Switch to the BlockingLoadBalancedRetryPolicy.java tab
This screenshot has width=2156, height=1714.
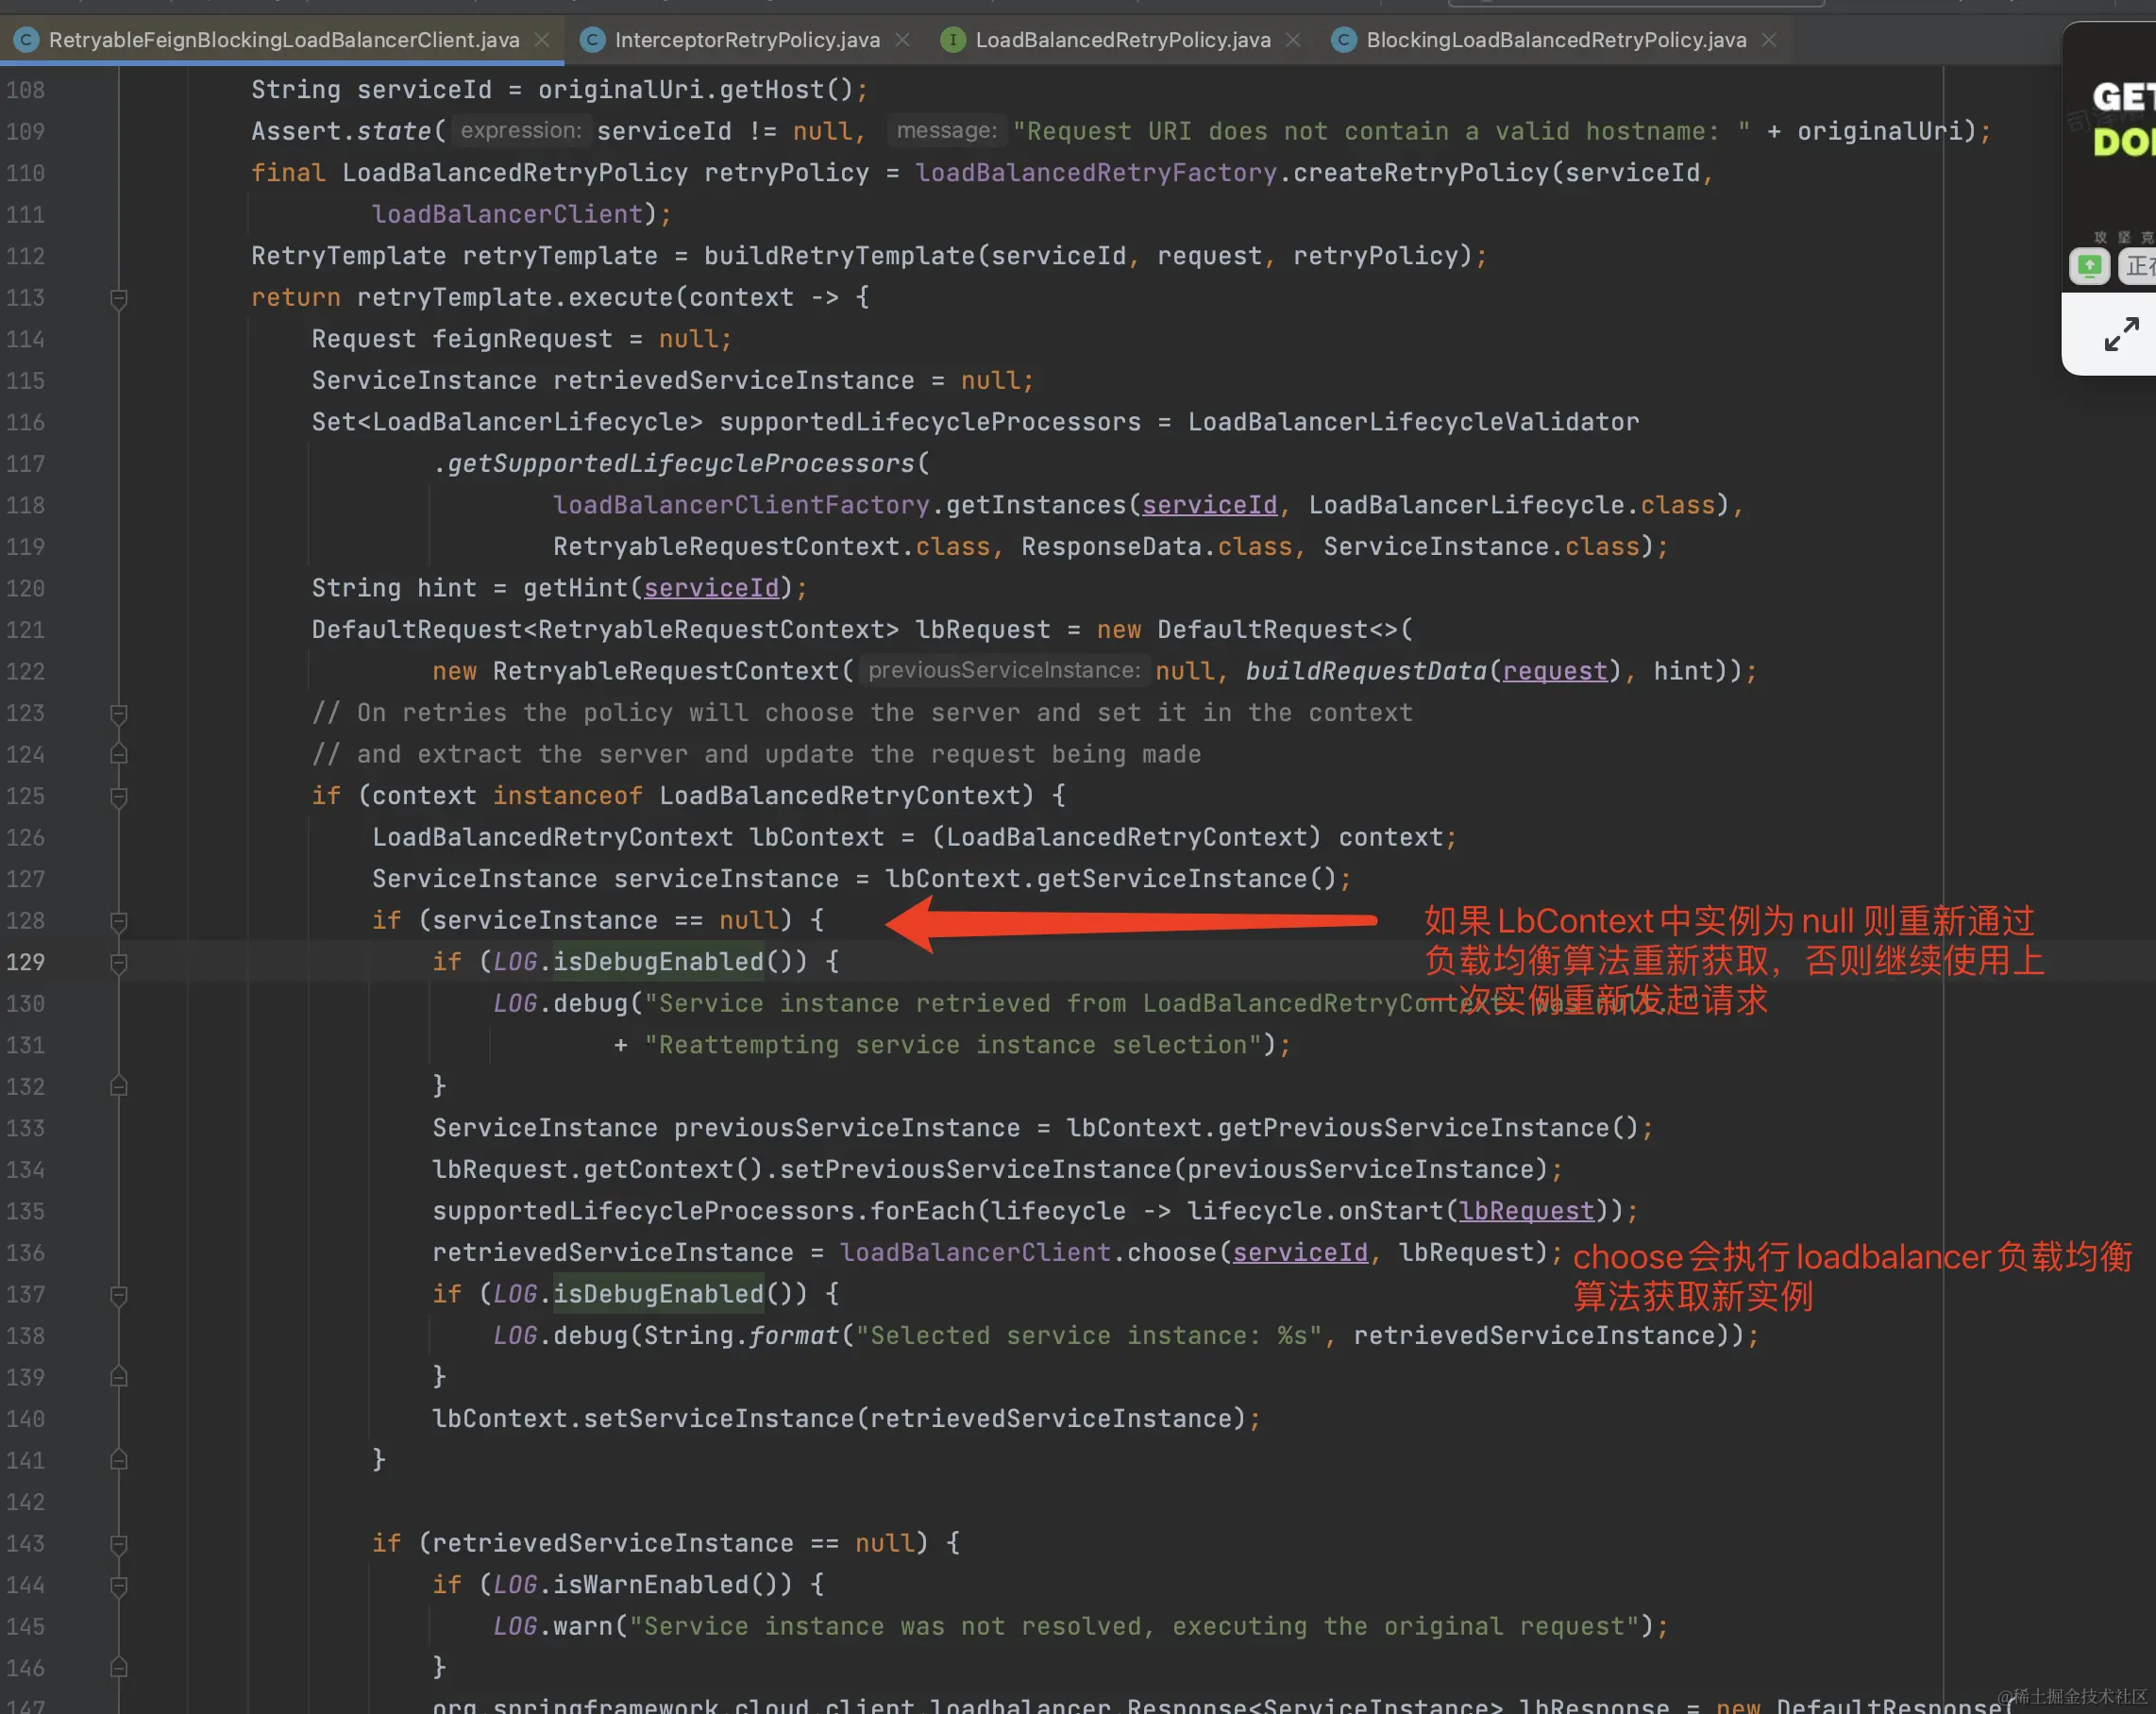pos(1555,40)
